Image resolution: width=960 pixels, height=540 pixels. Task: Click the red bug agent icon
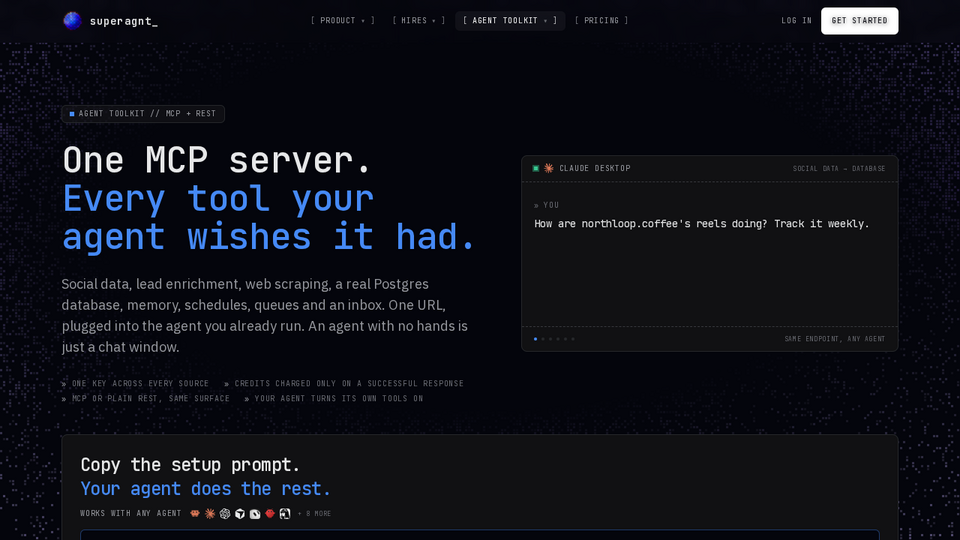tap(270, 514)
